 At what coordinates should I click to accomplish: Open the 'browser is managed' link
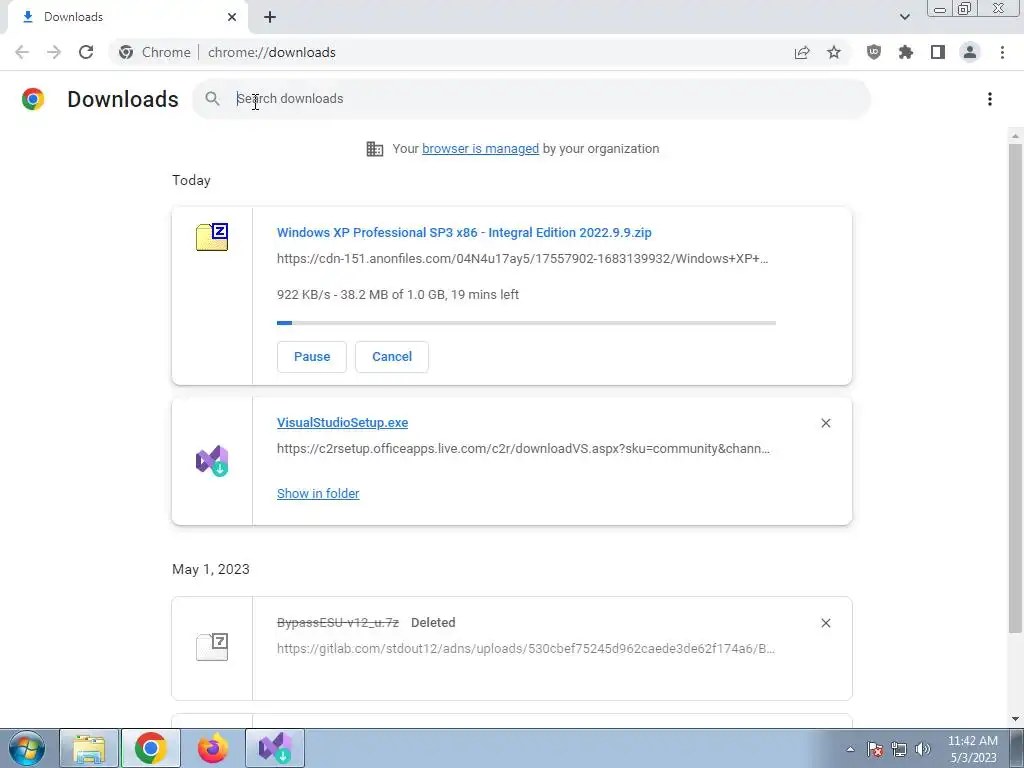click(480, 149)
